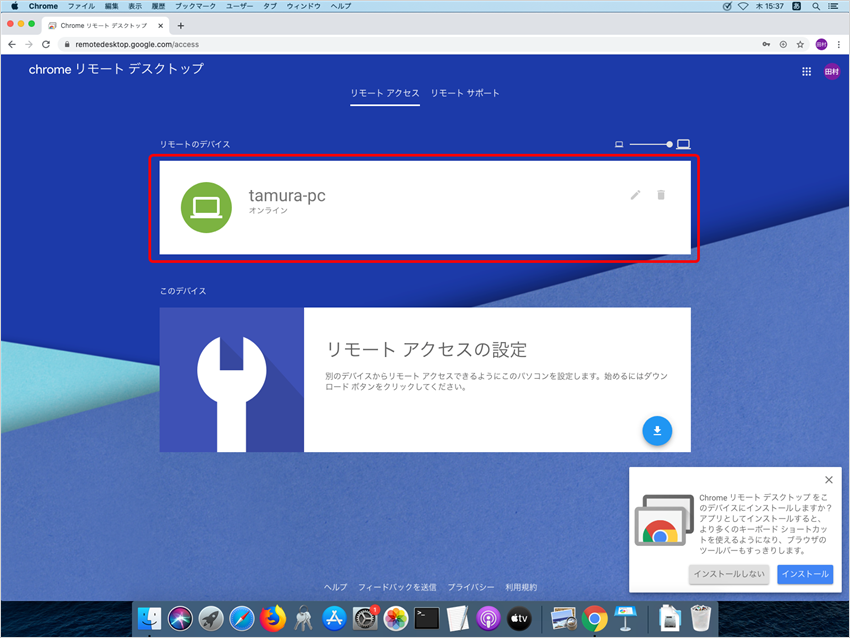The width and height of the screenshot is (850, 638).
Task: Open the Google apps grid
Action: [807, 72]
